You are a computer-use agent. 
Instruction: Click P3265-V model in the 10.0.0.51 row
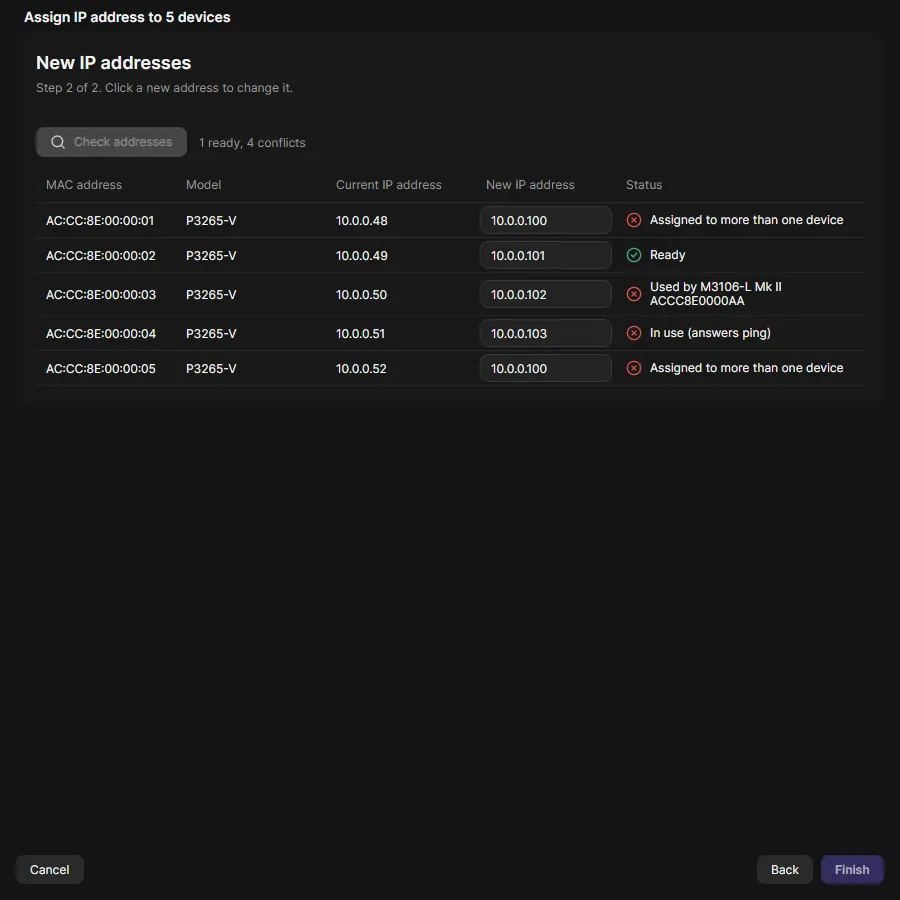[211, 333]
